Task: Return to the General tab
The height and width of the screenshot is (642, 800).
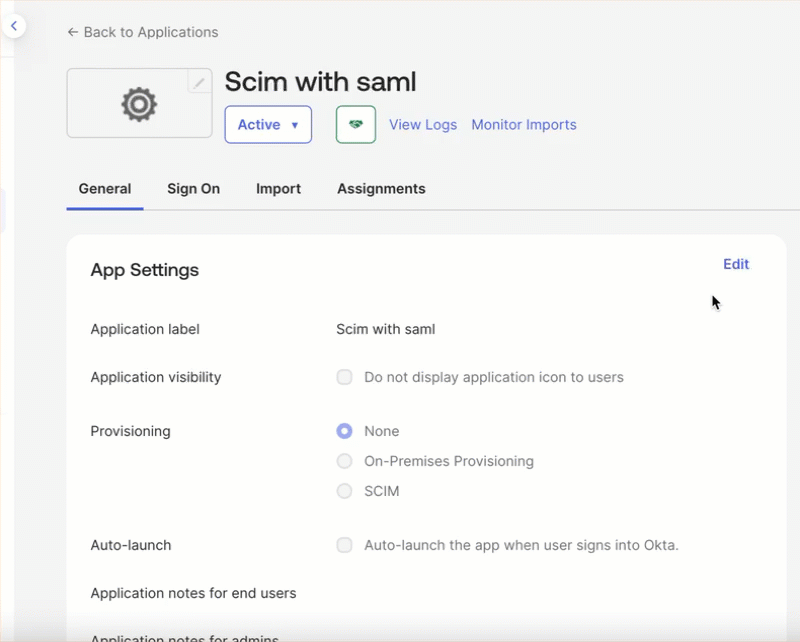Action: point(104,188)
